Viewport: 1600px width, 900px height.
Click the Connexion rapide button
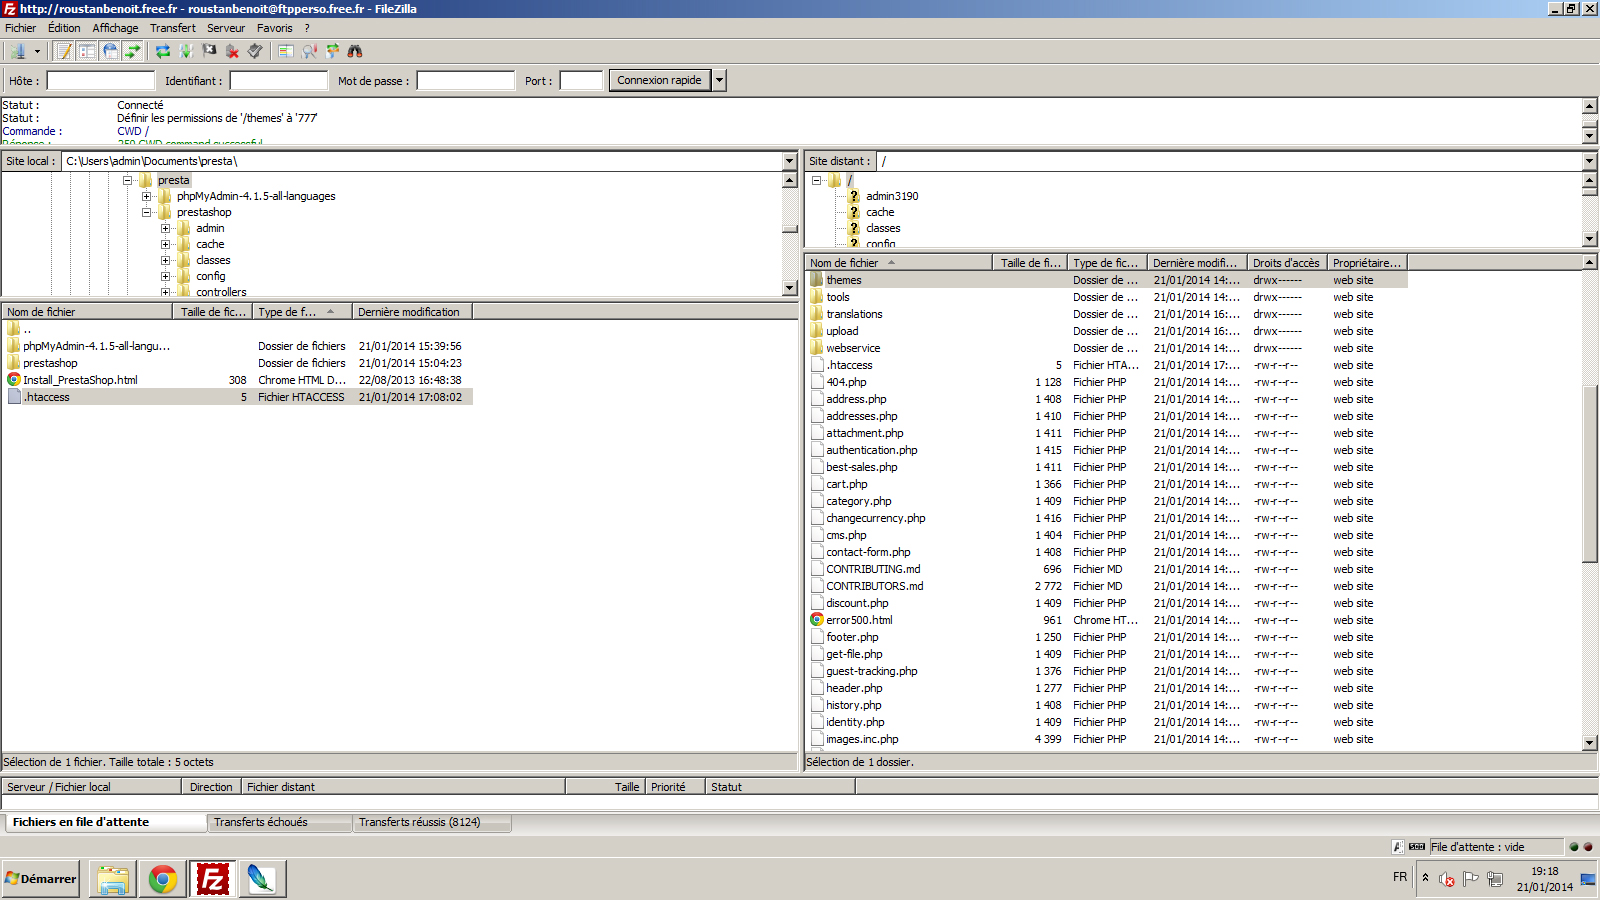pos(659,80)
